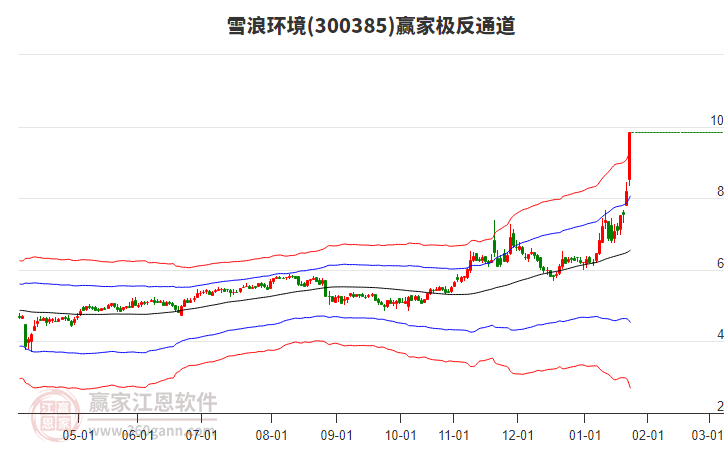This screenshot has width=726, height=450.
Task: Select the 05-01 date label on axis
Action: click(78, 435)
